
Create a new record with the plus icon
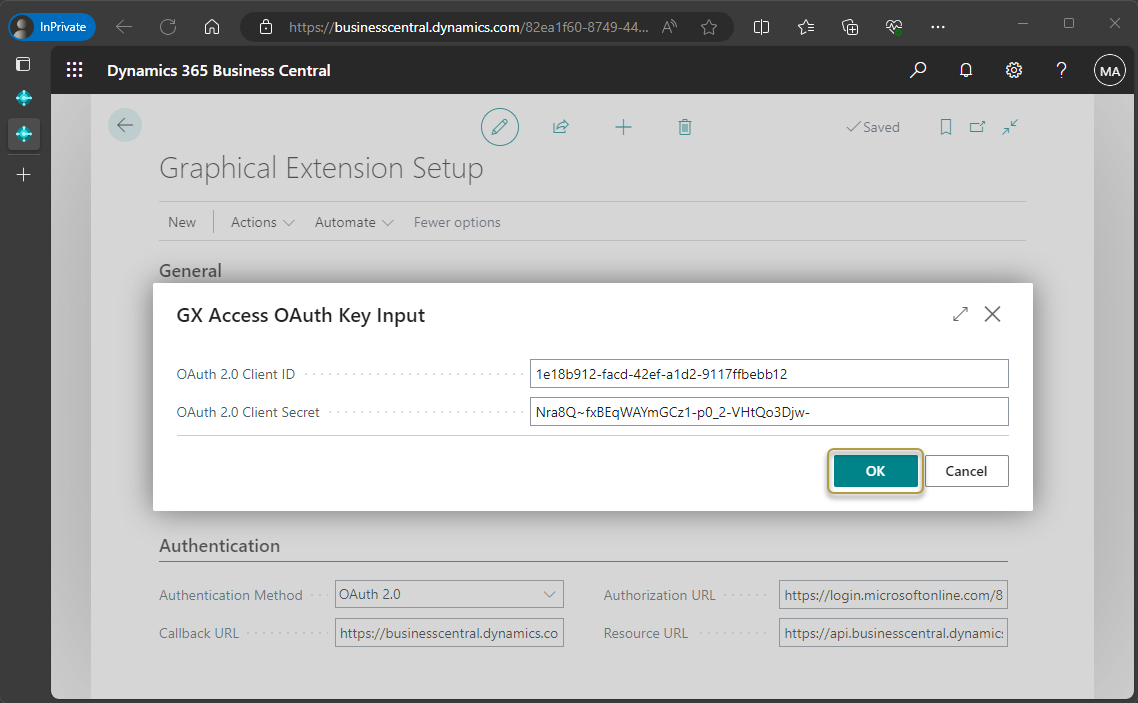pos(623,126)
